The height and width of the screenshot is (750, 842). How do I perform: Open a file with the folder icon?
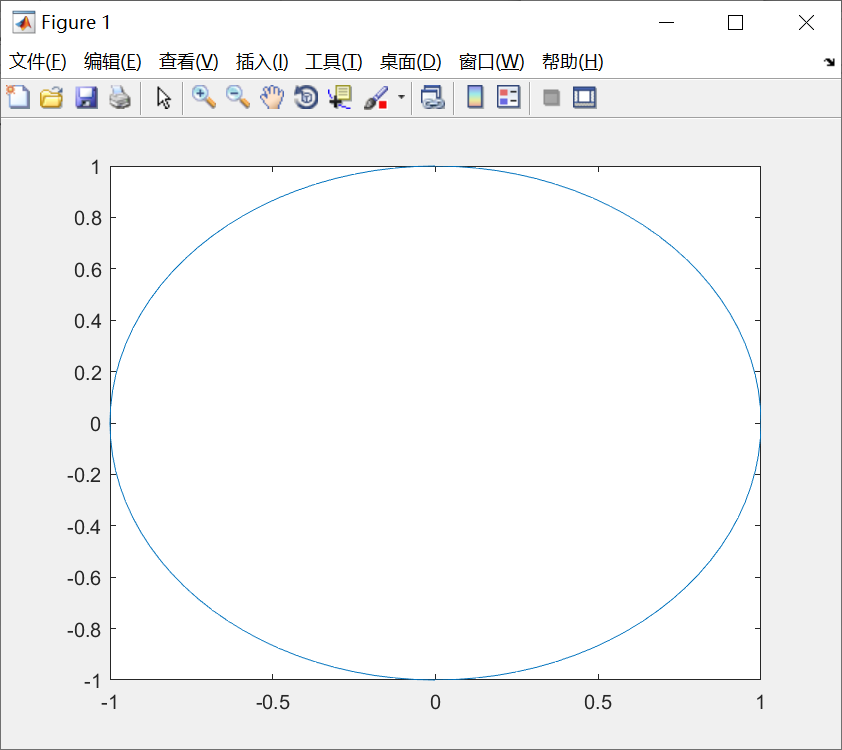pyautogui.click(x=52, y=98)
